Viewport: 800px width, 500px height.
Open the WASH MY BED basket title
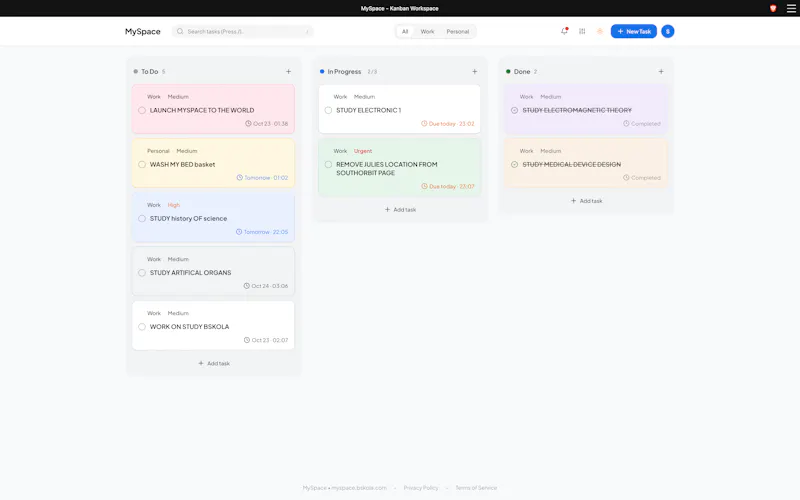click(x=182, y=164)
